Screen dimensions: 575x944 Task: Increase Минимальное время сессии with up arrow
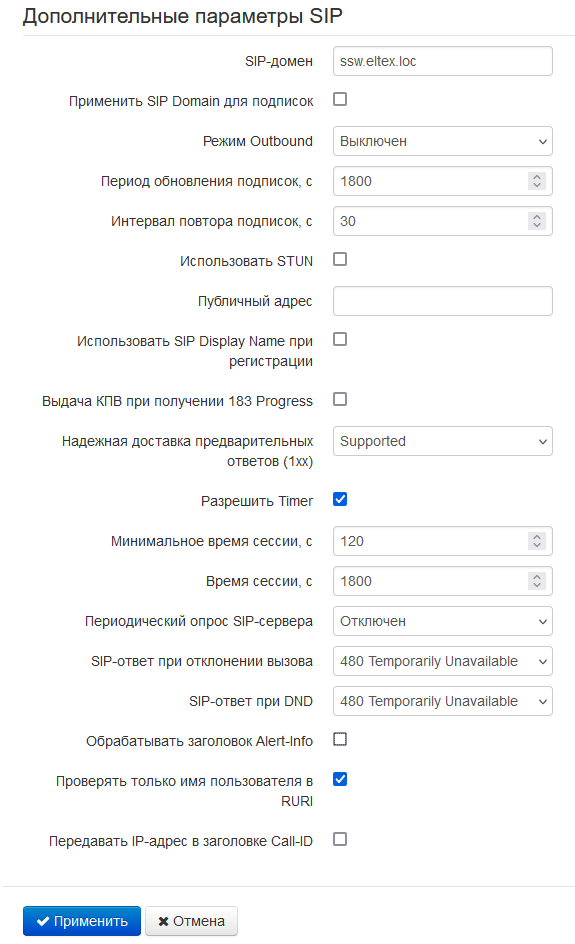[x=537, y=537]
